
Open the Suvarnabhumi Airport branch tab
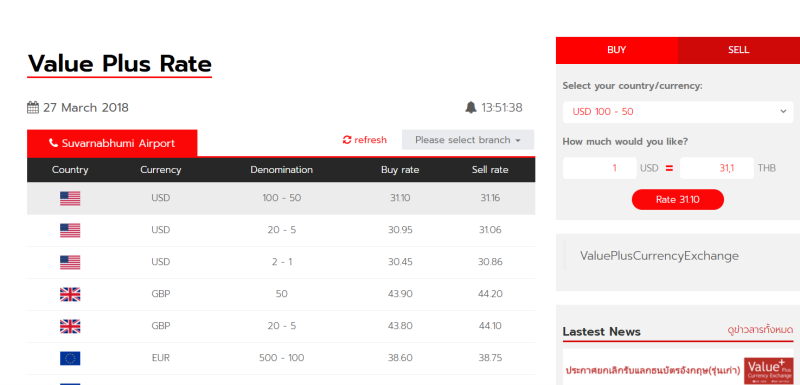click(112, 143)
